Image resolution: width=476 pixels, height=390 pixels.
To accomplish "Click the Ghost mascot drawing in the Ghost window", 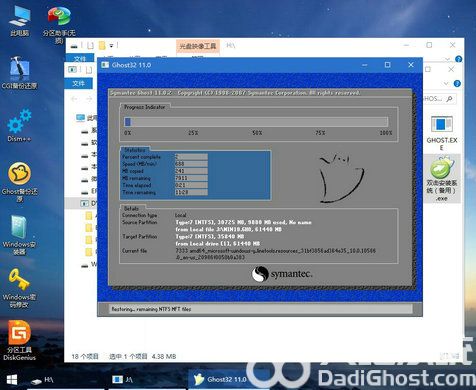I will 341,178.
